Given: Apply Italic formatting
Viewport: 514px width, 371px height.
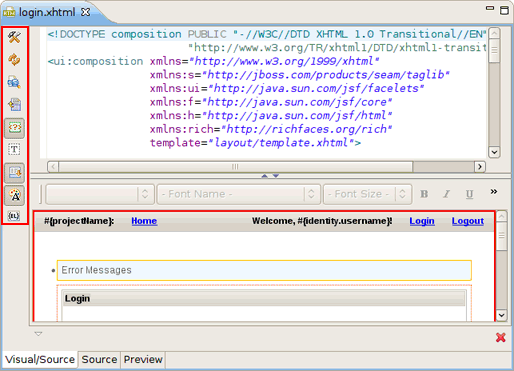Looking at the screenshot, I should 447,194.
